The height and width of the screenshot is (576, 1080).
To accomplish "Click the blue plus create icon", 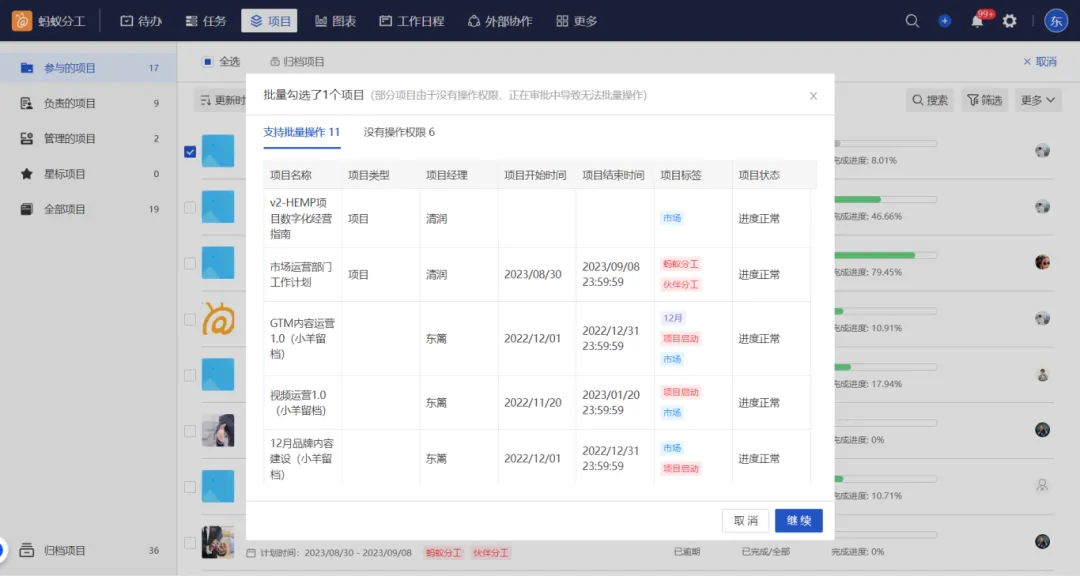I will [944, 21].
